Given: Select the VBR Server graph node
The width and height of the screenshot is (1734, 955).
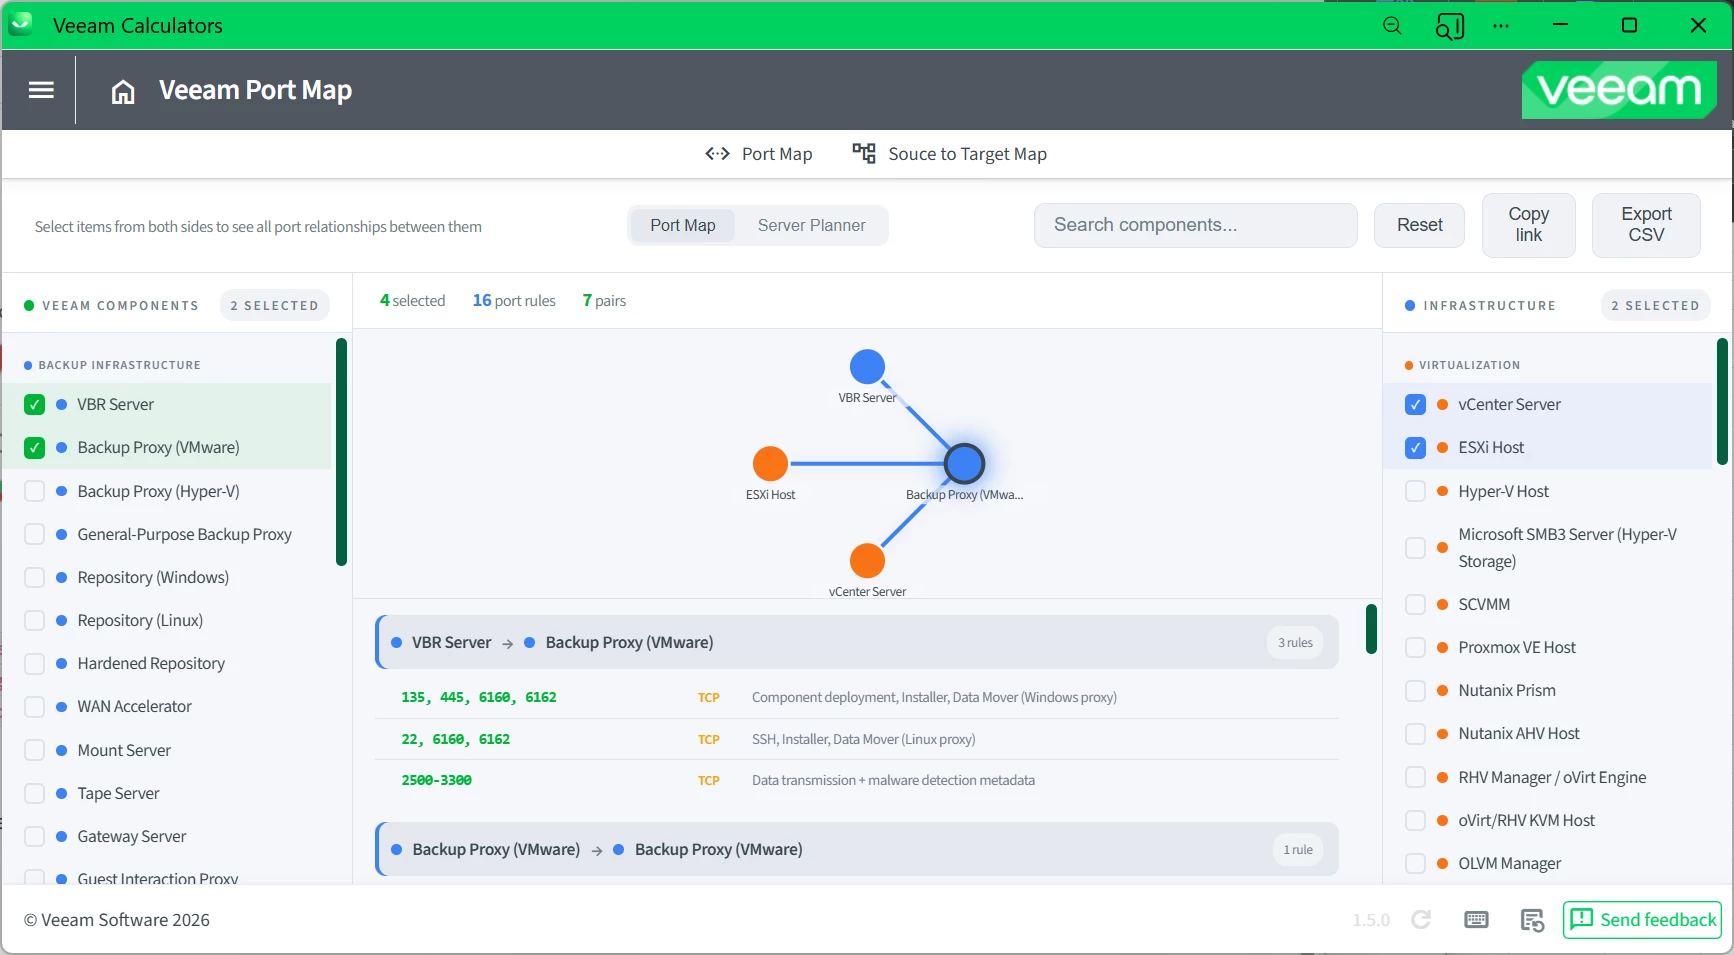Looking at the screenshot, I should tap(867, 367).
